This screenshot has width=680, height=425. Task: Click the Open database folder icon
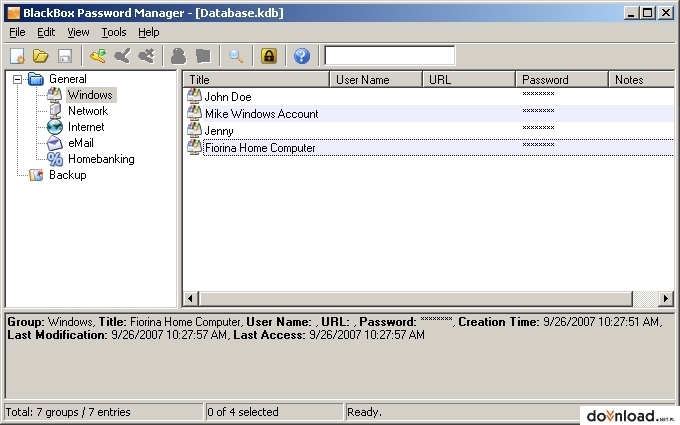click(x=41, y=56)
